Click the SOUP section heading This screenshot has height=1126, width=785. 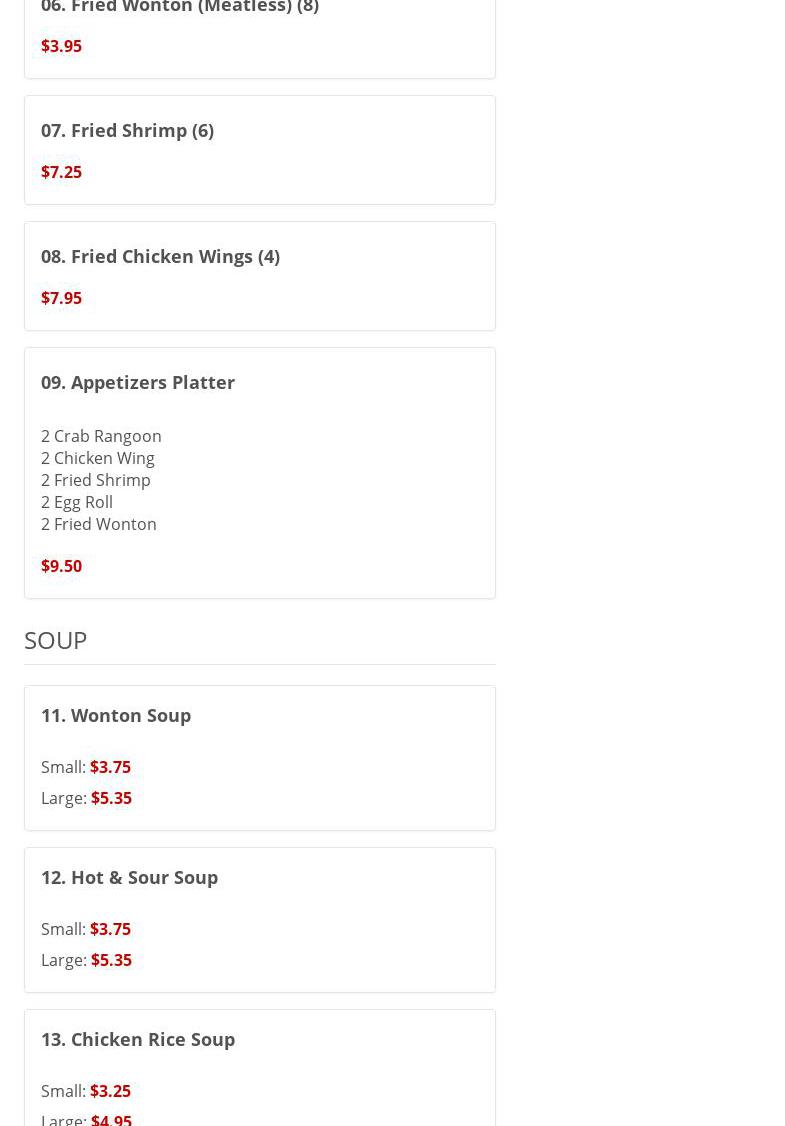[56, 640]
